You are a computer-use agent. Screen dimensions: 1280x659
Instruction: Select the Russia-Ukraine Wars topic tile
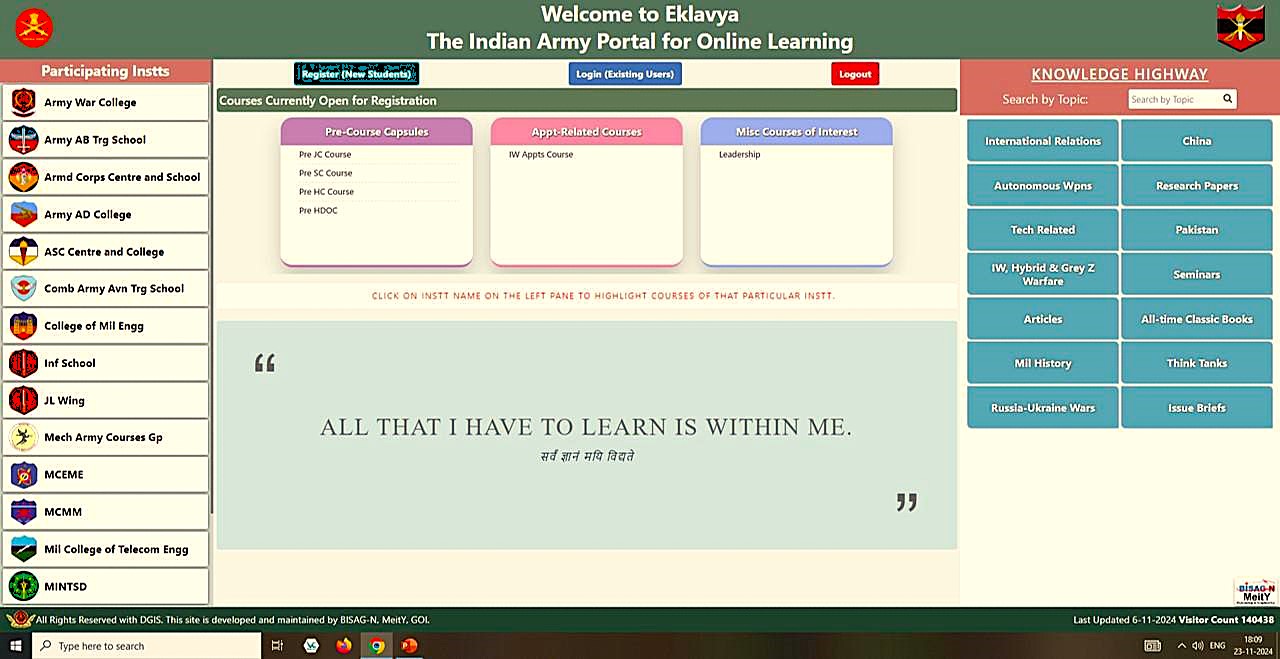point(1043,408)
